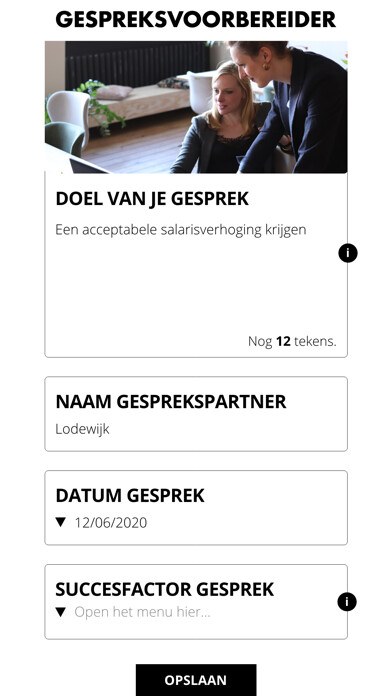Image resolution: width=392 pixels, height=696 pixels.
Task: Edit the goal text about salarisverhoging
Action: pos(181,230)
